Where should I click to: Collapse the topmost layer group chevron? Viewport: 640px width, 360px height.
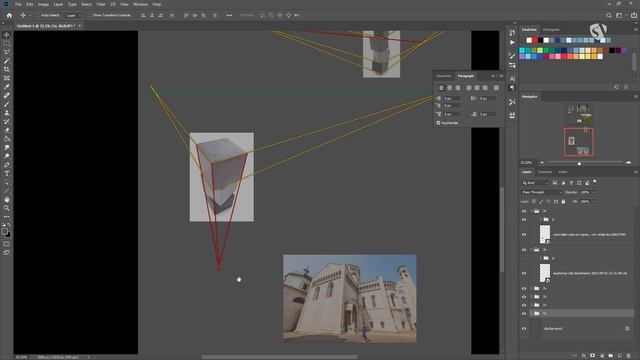(x=531, y=211)
